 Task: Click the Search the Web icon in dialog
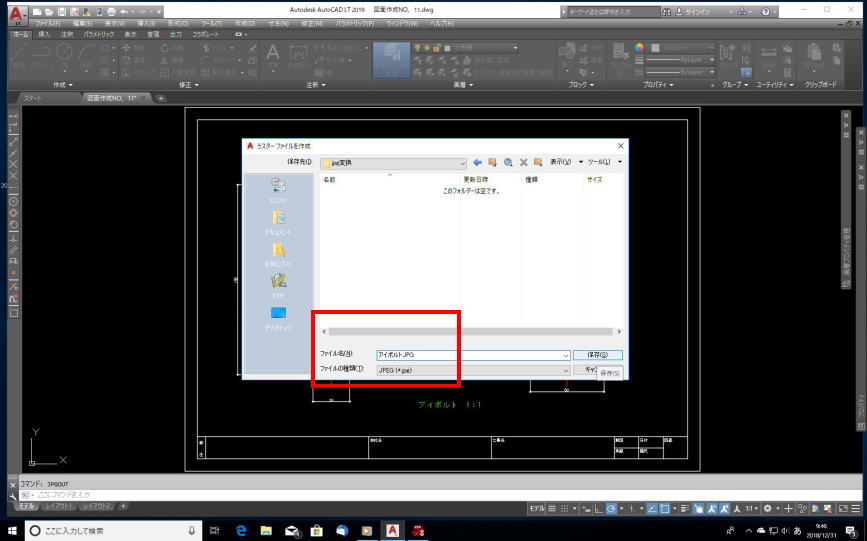508,162
